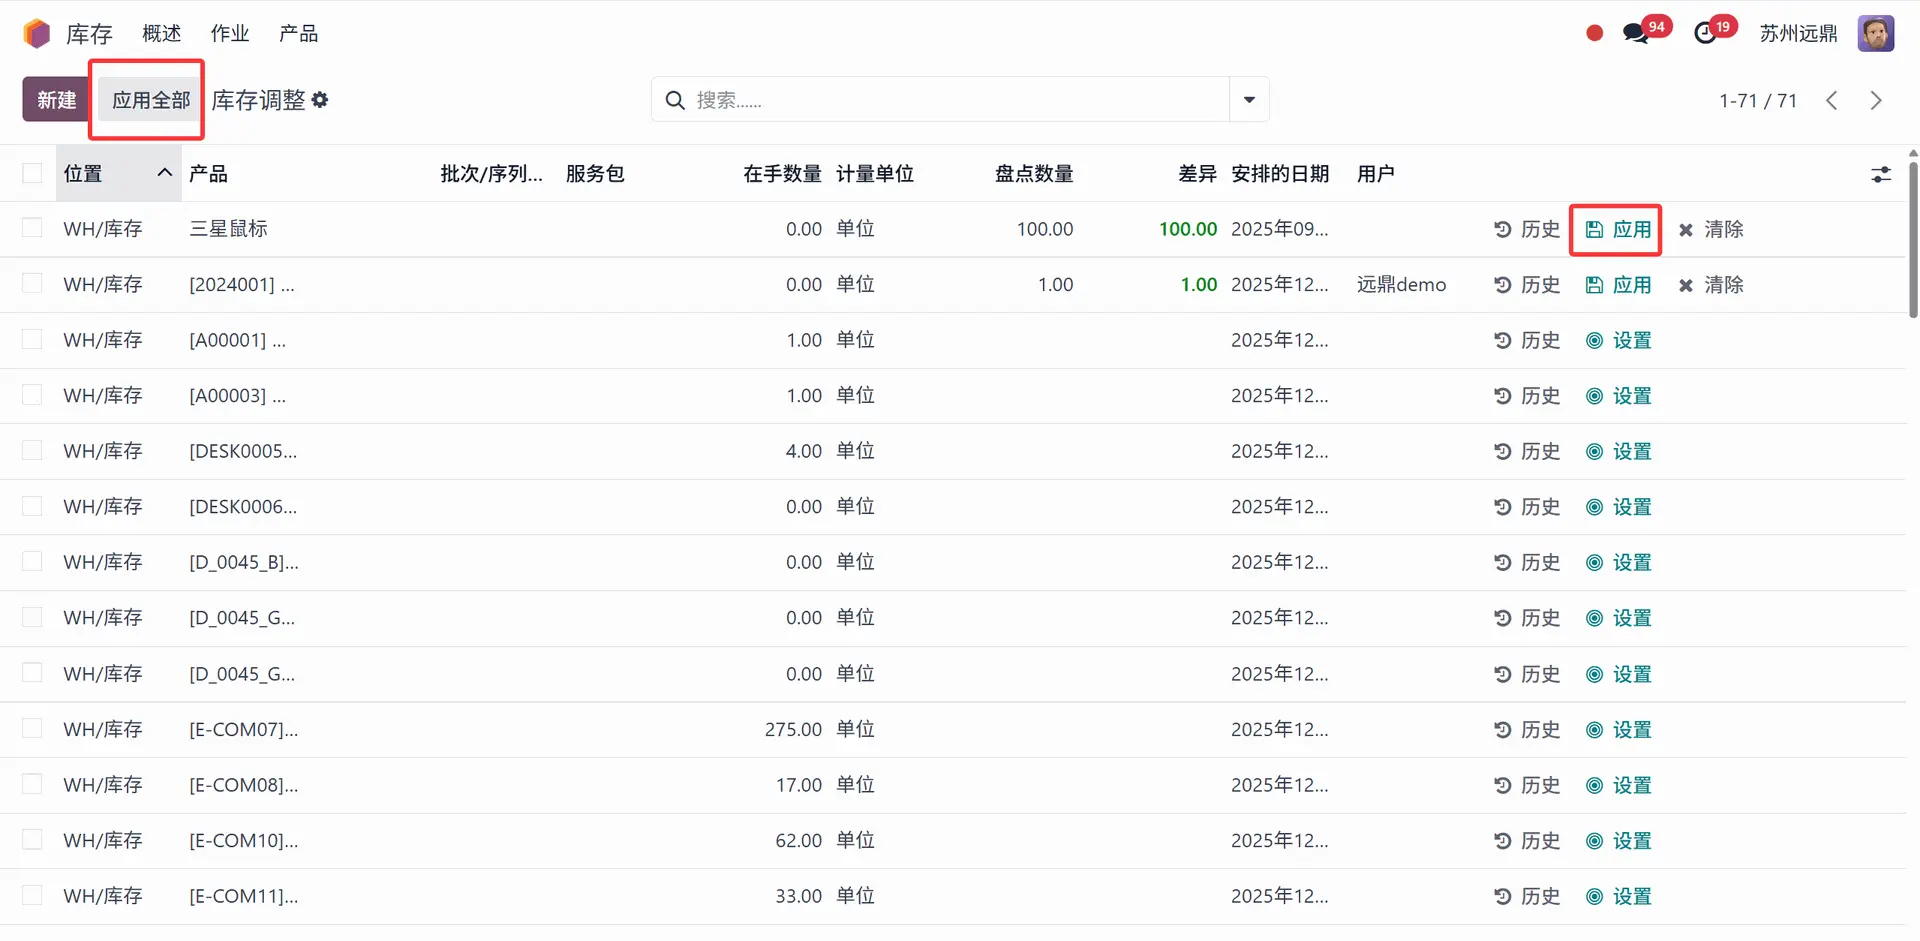1920x941 pixels.
Task: Open history for the 三星鼠标 row
Action: (x=1527, y=229)
